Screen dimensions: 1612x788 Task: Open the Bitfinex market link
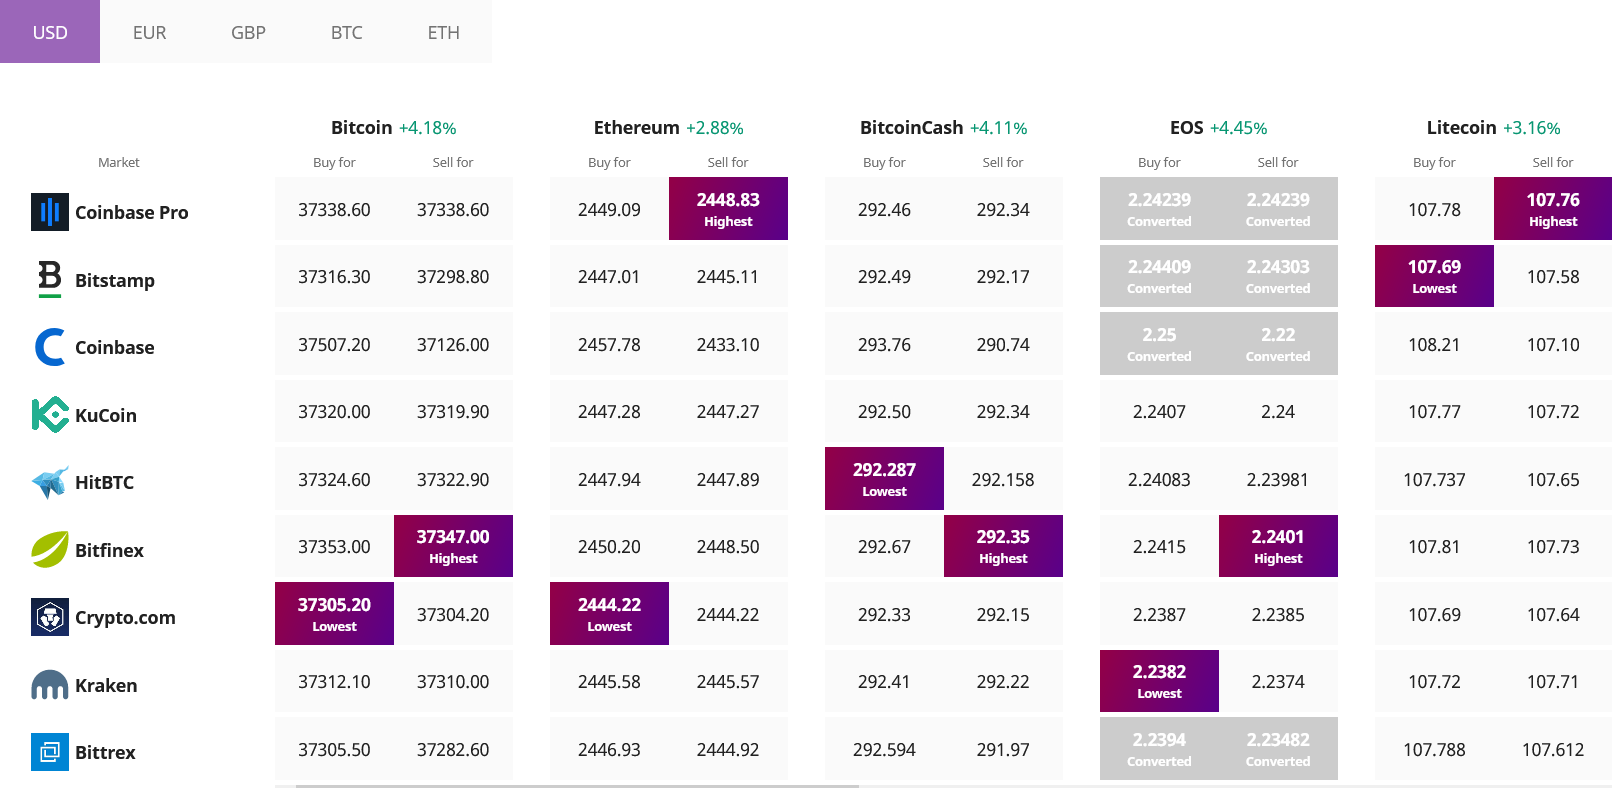coord(110,550)
